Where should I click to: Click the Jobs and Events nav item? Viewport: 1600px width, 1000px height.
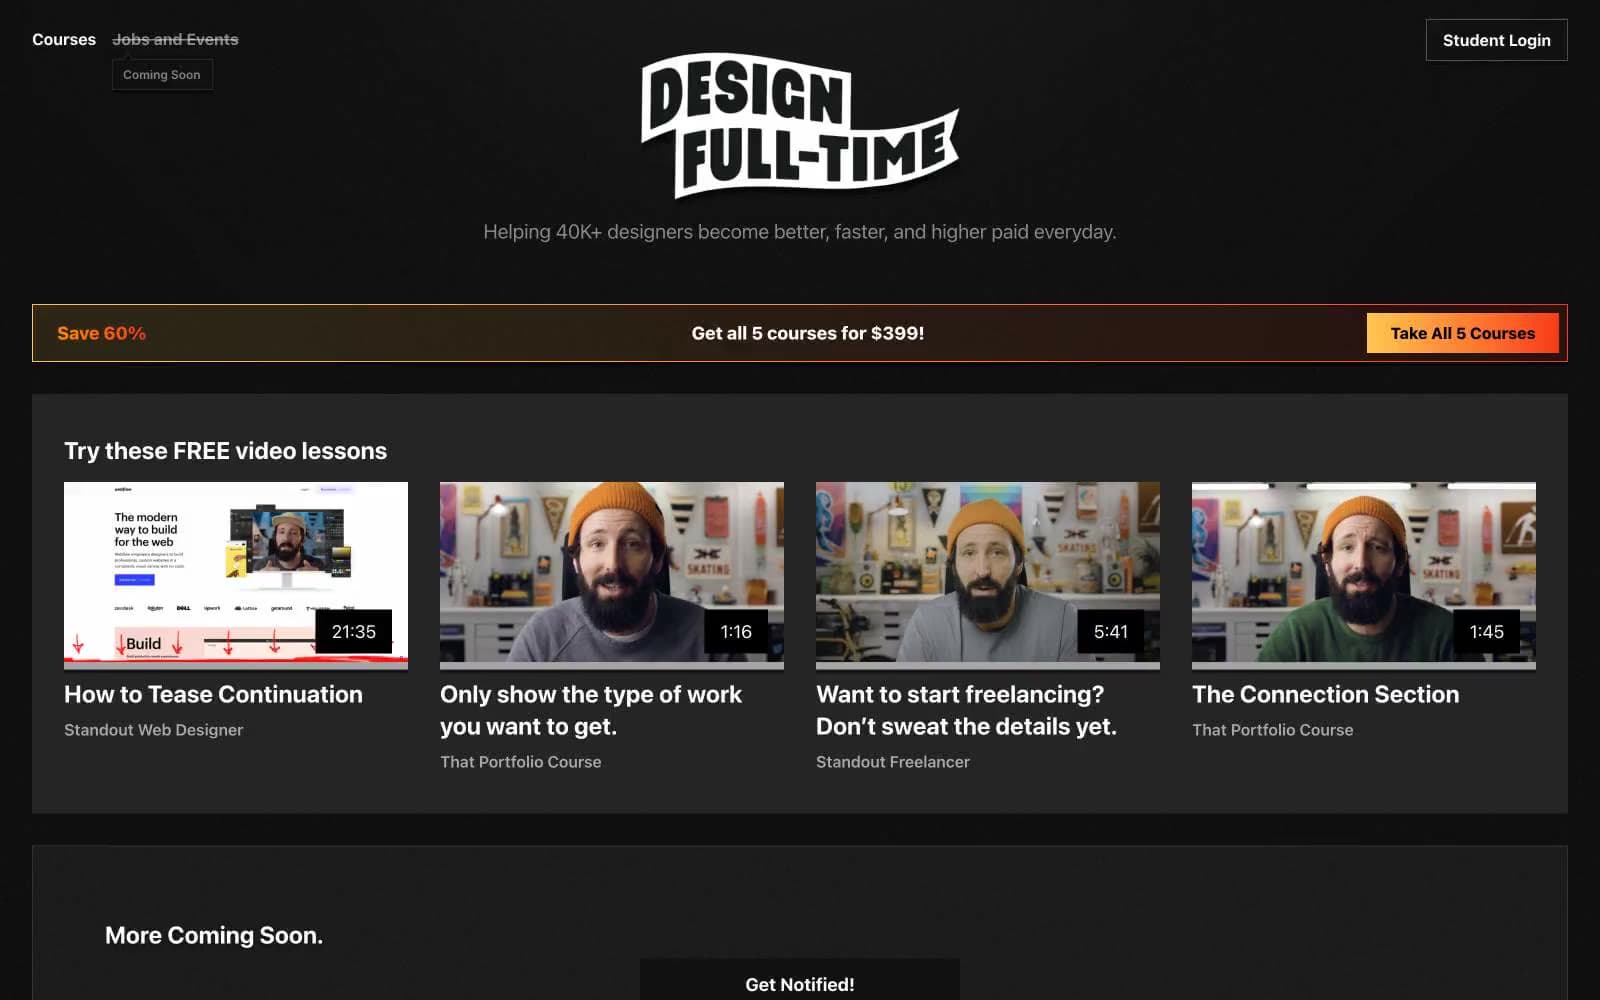[175, 40]
